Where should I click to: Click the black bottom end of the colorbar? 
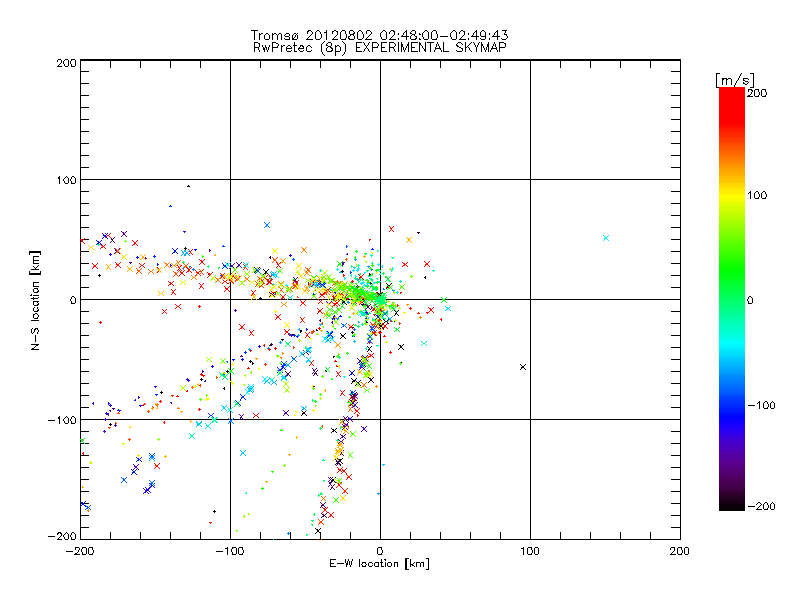click(x=732, y=503)
